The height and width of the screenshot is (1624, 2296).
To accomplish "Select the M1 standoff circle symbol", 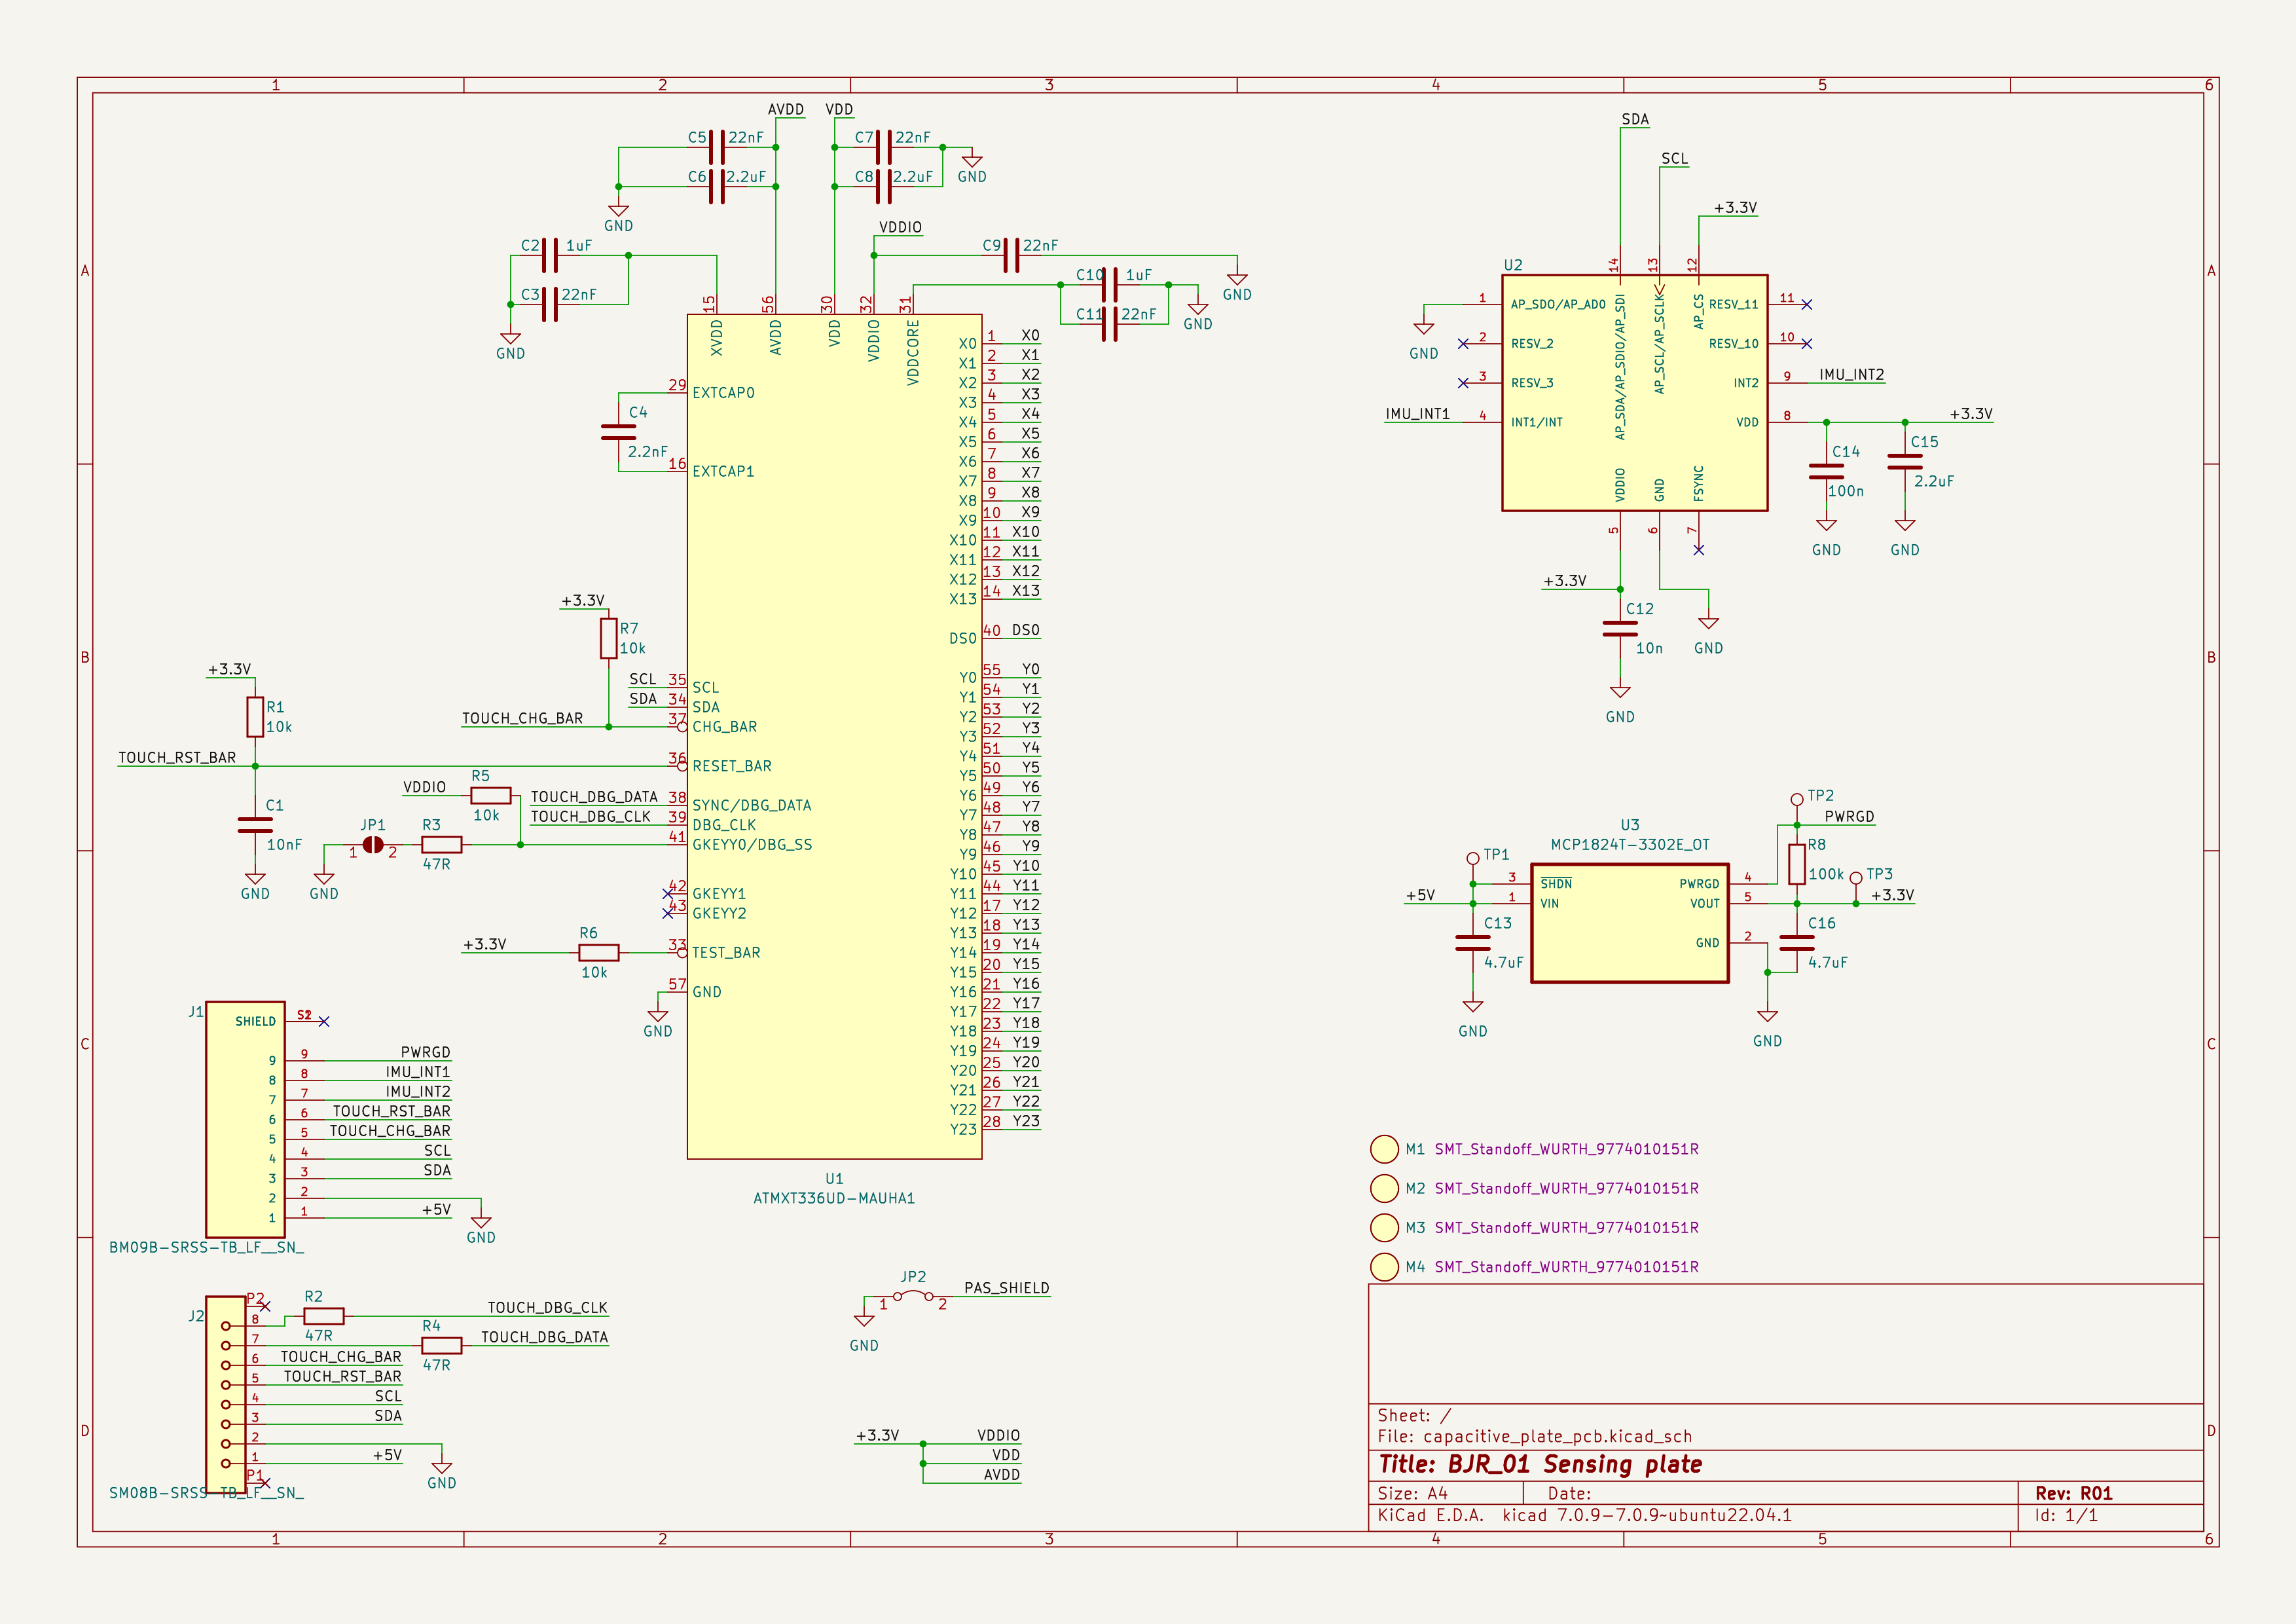I will 1384,1149.
